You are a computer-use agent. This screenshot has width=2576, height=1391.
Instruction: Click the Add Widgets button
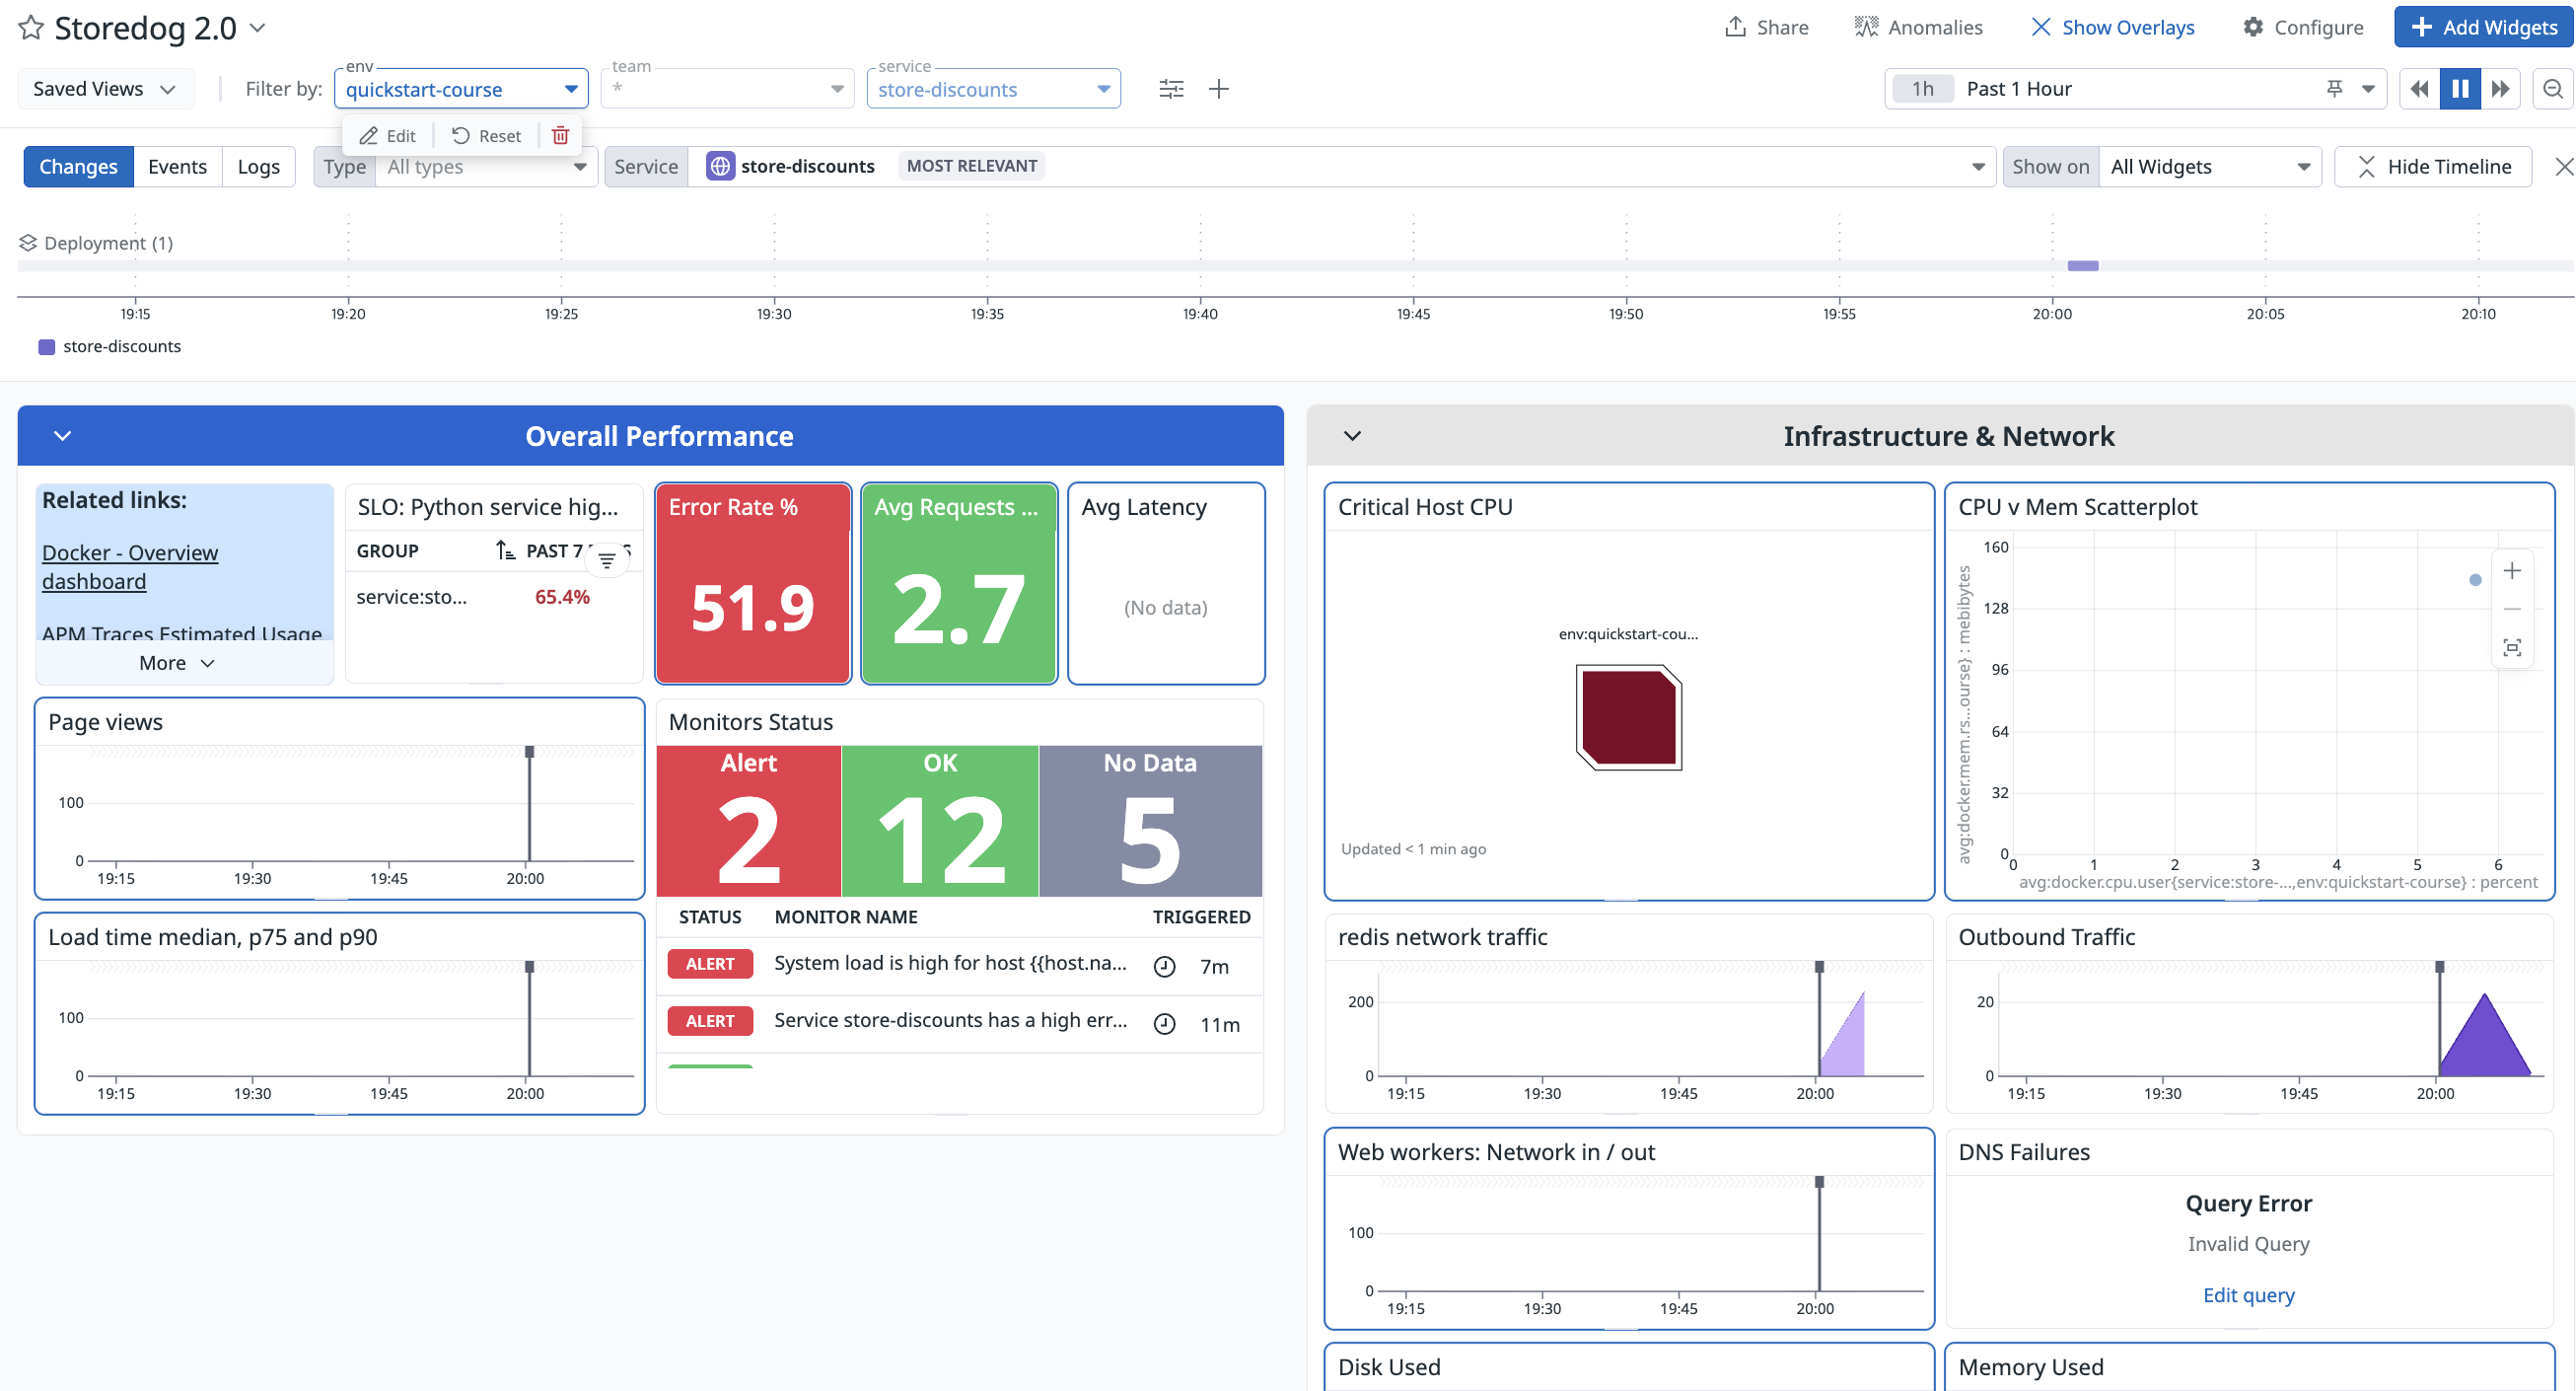pyautogui.click(x=2483, y=28)
